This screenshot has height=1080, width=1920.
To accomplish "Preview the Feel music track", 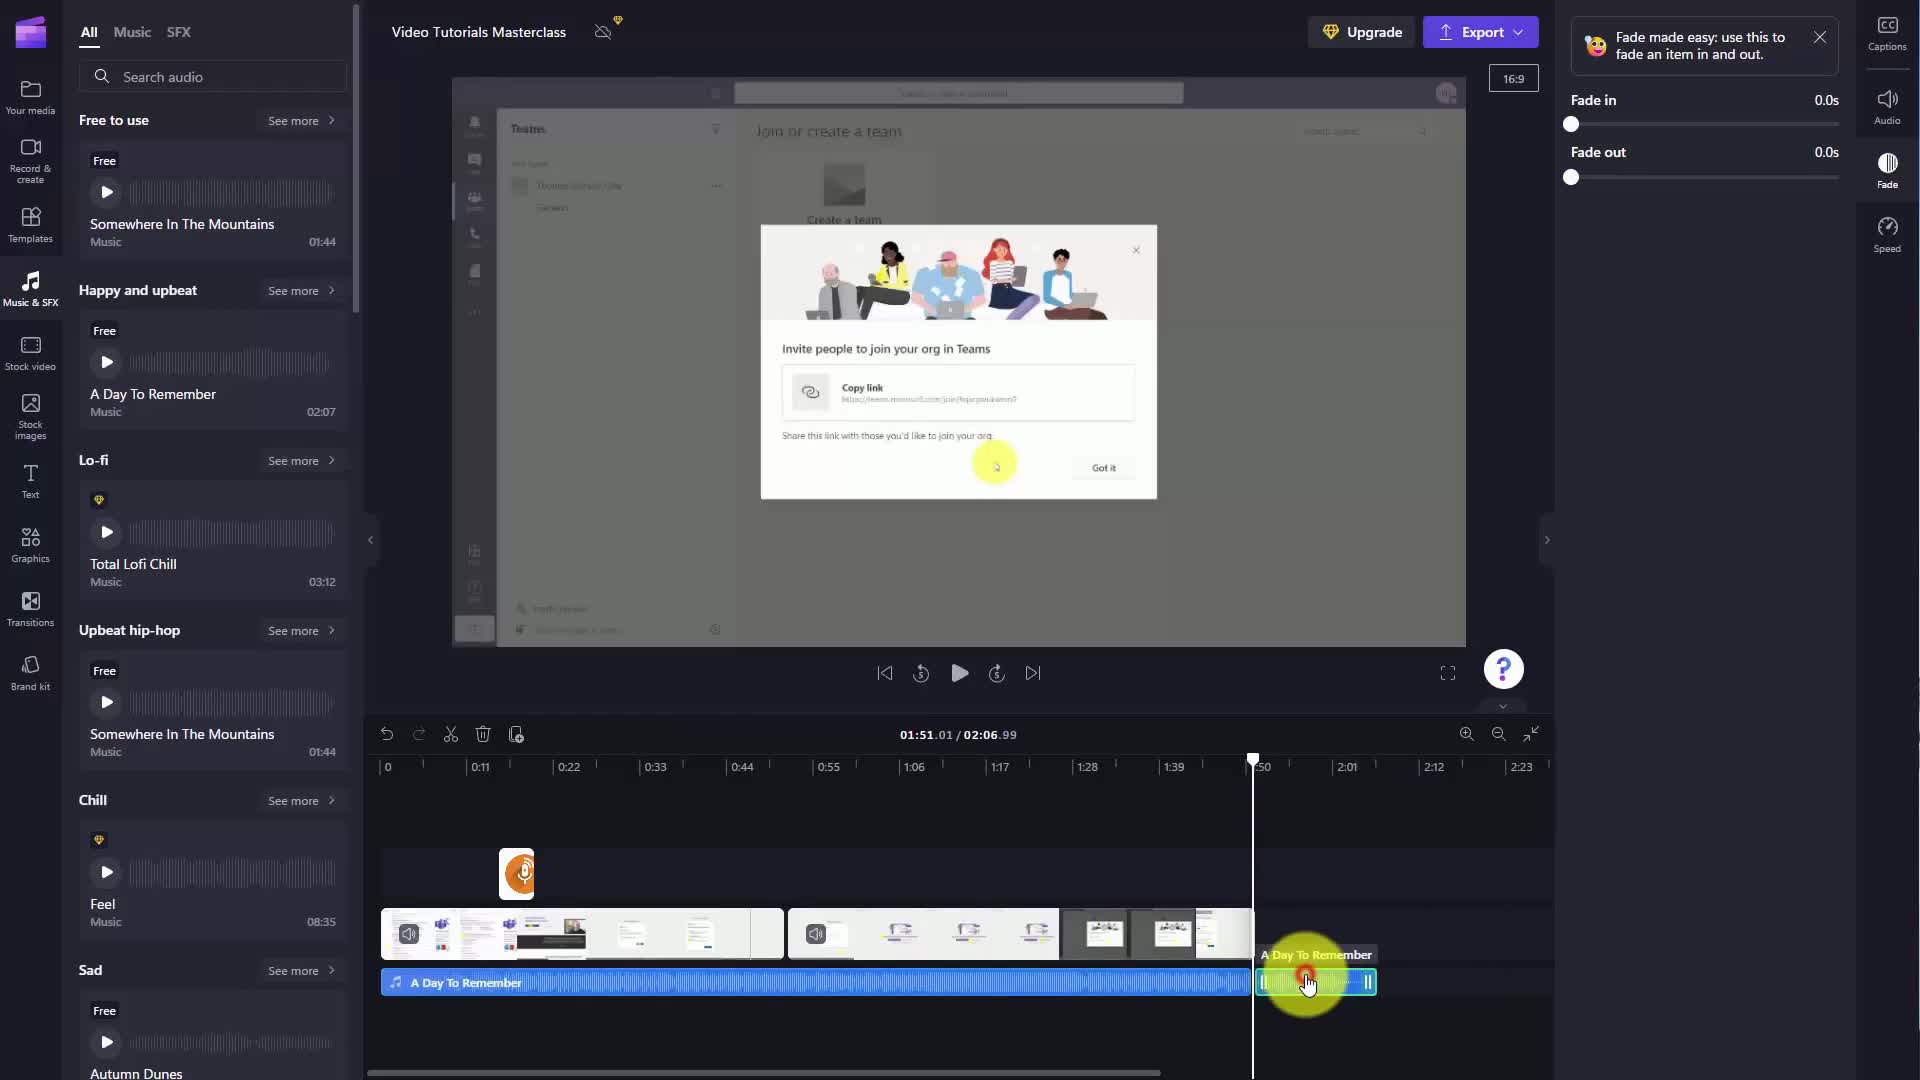I will pyautogui.click(x=106, y=872).
